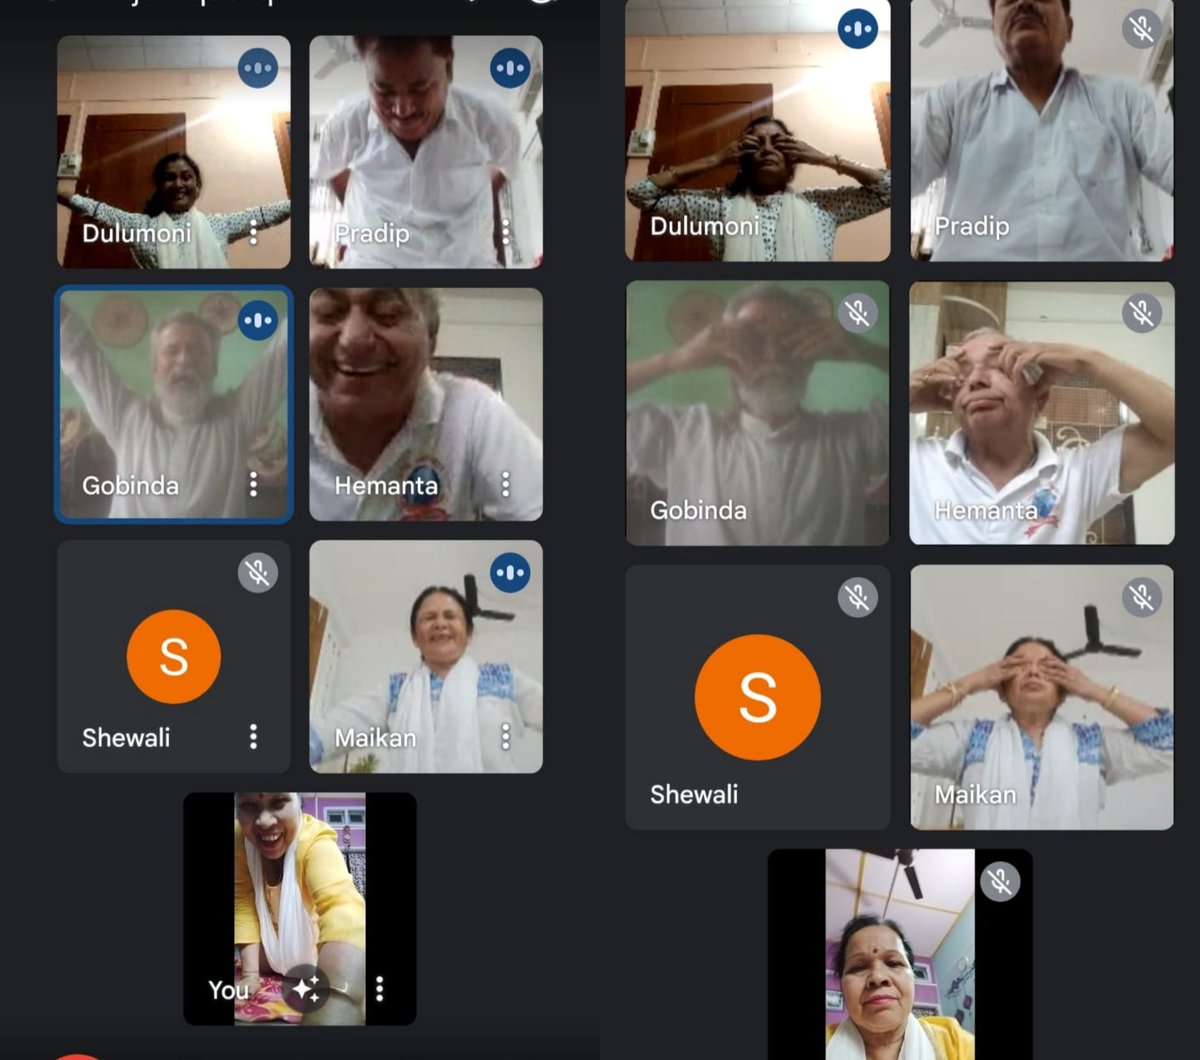Click Shewali's orange S avatar in the left screenshot
The width and height of the screenshot is (1200, 1060).
174,657
